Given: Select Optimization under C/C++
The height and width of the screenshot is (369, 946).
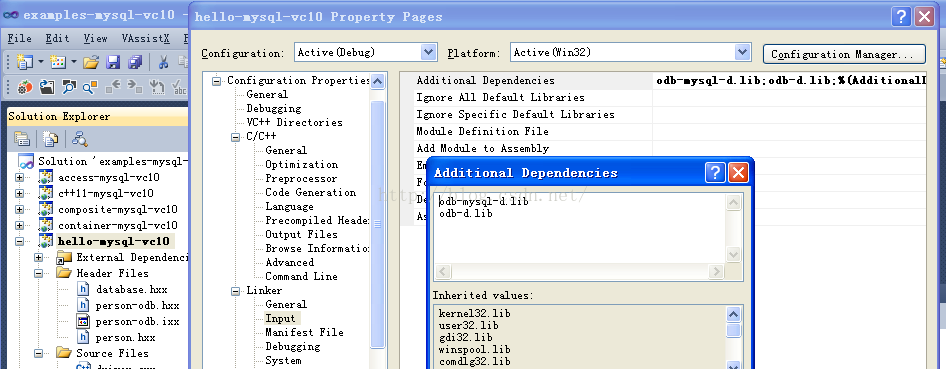Looking at the screenshot, I should click(302, 165).
